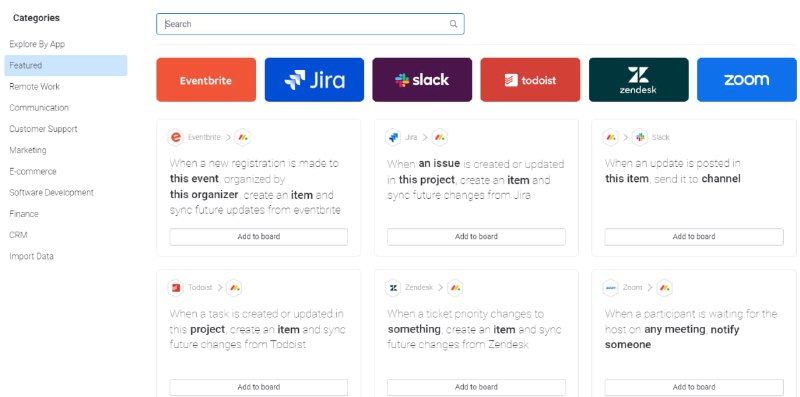Add the Zoom participant recipe to board
The height and width of the screenshot is (397, 800).
[x=694, y=387]
